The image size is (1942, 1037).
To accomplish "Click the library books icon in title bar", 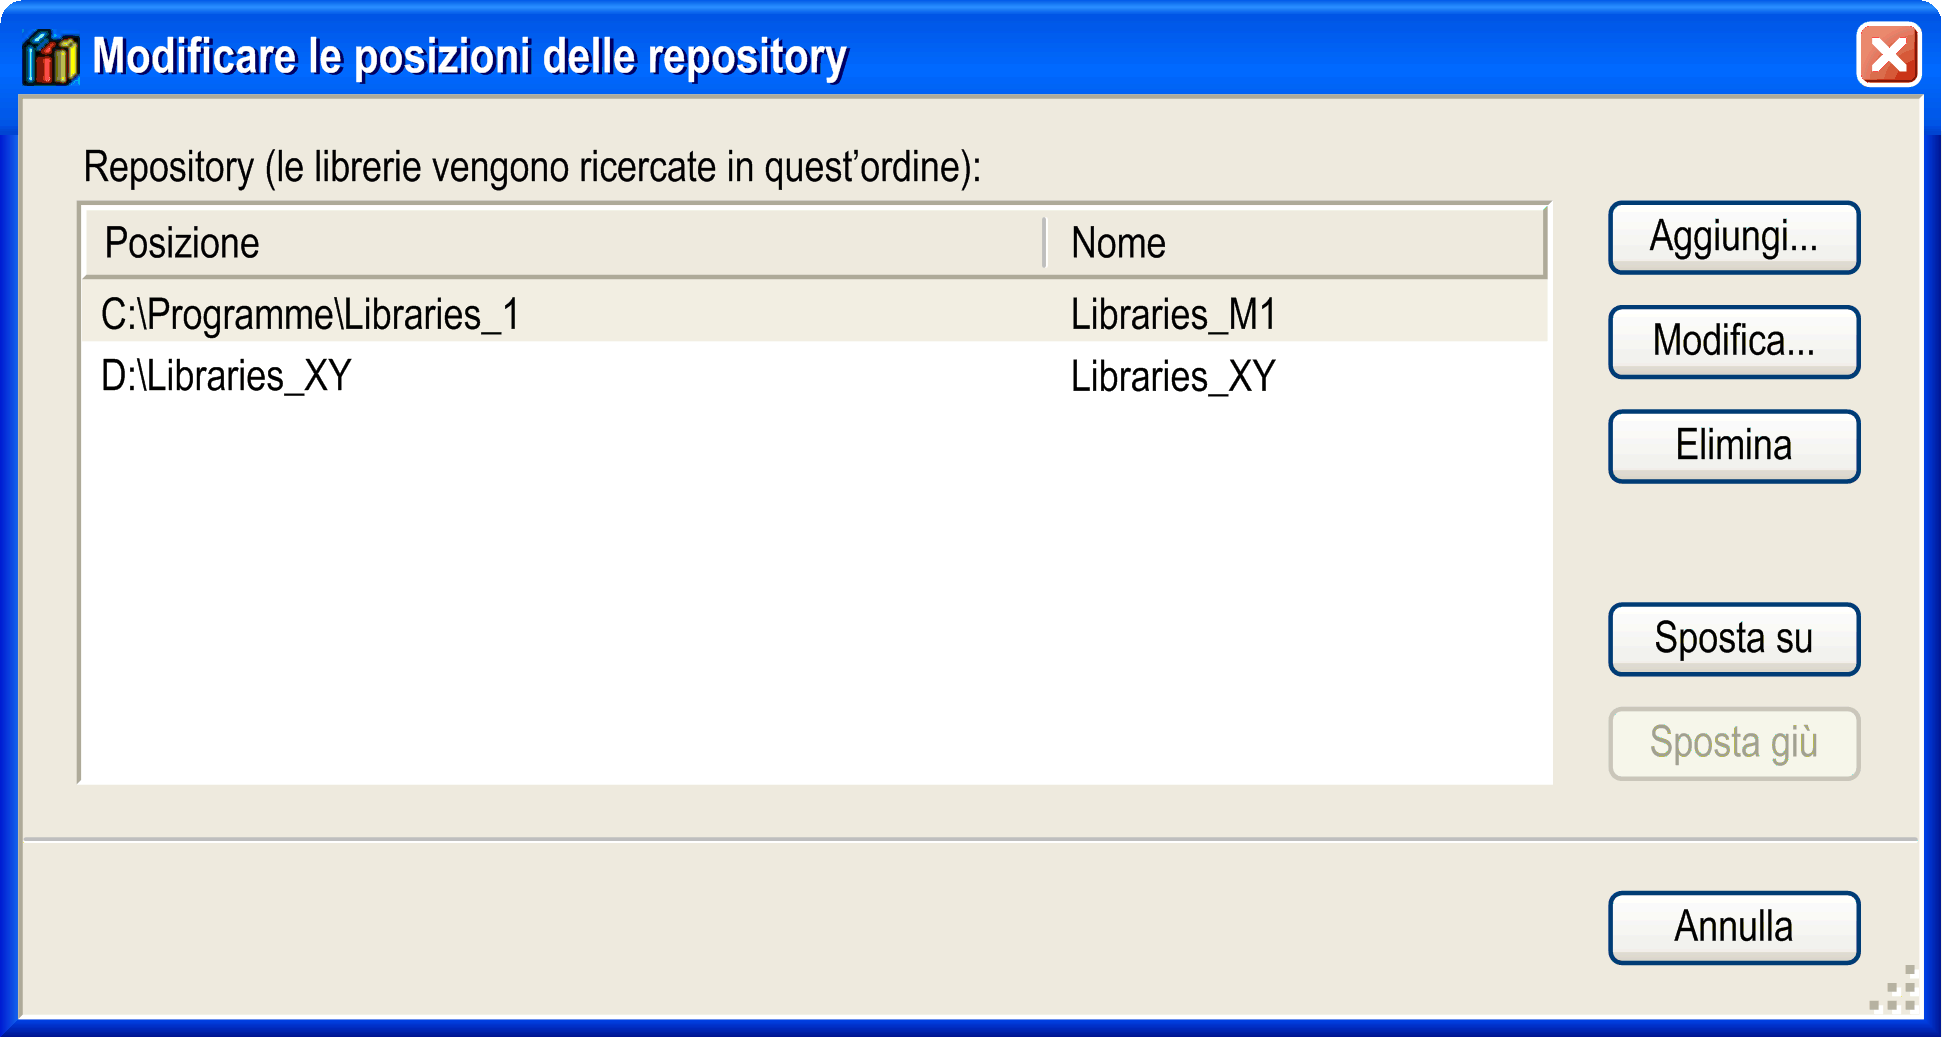I will pos(50,57).
